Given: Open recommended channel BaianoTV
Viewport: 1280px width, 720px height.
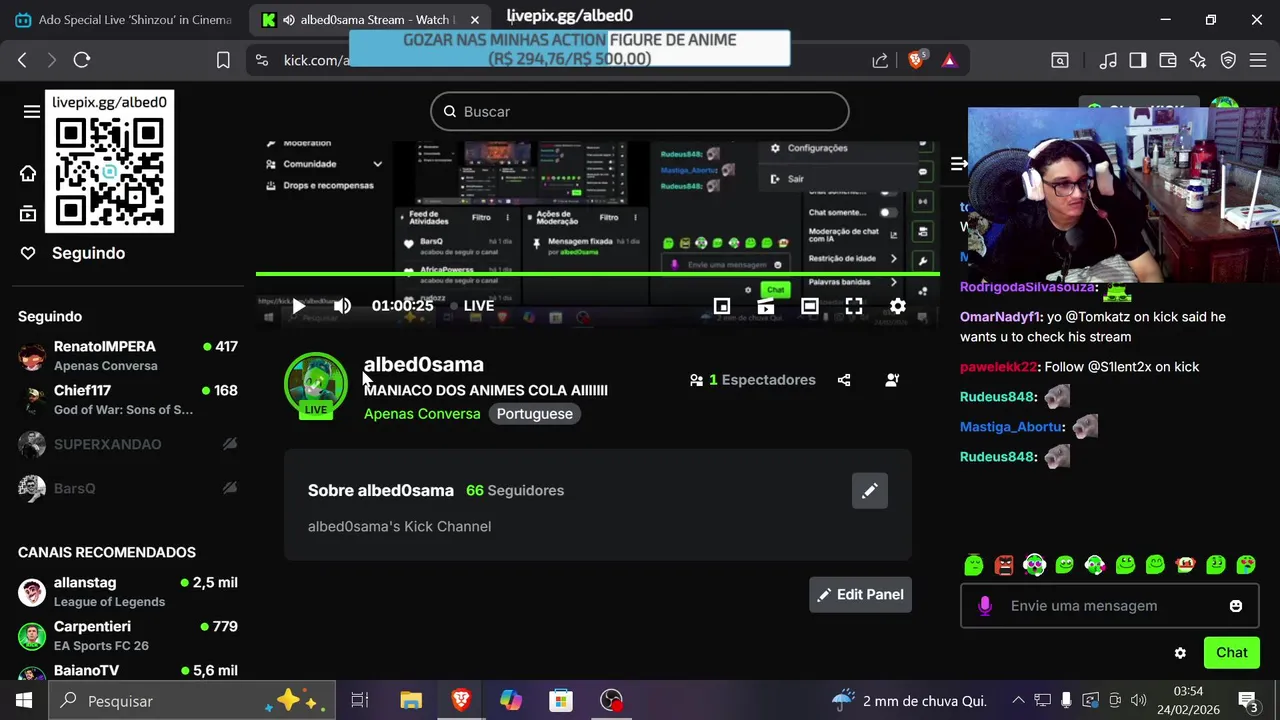Looking at the screenshot, I should [x=128, y=671].
